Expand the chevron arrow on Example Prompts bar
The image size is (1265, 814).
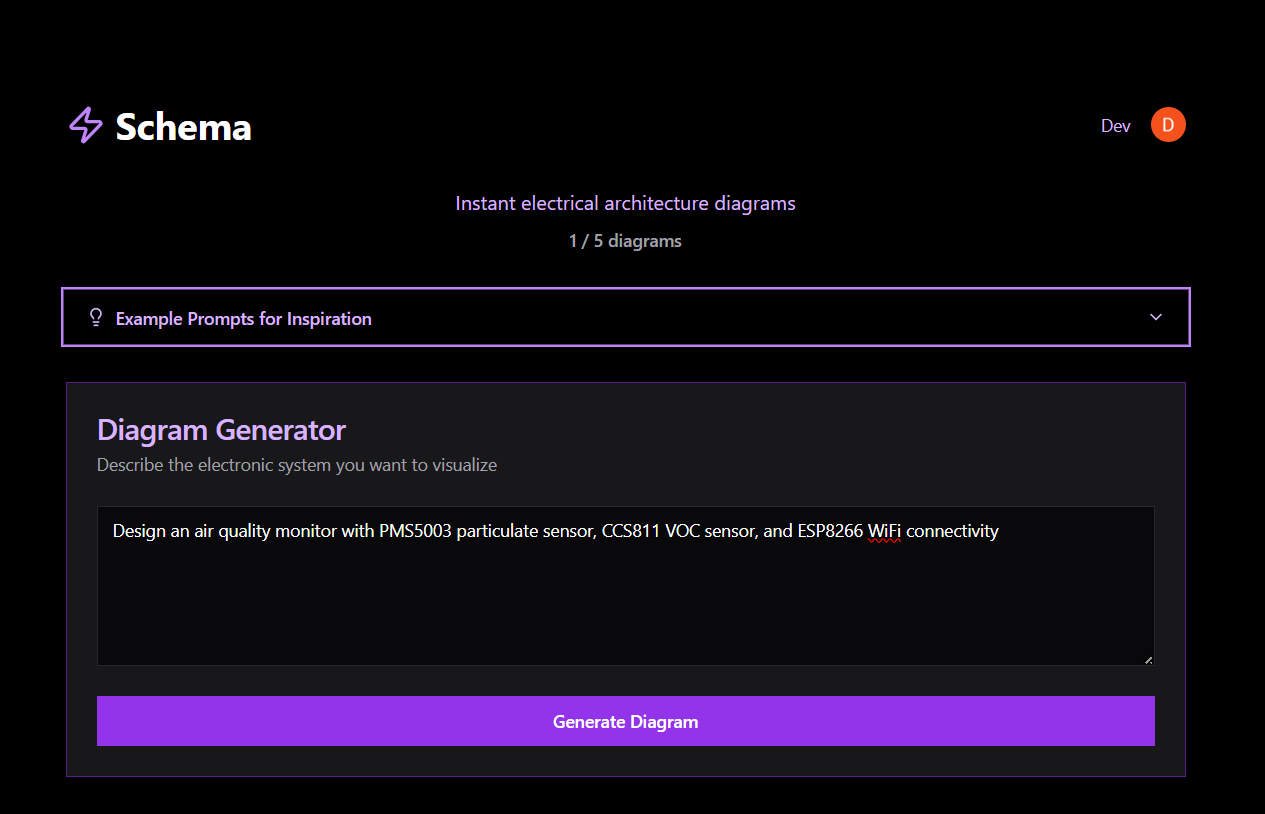click(x=1156, y=317)
